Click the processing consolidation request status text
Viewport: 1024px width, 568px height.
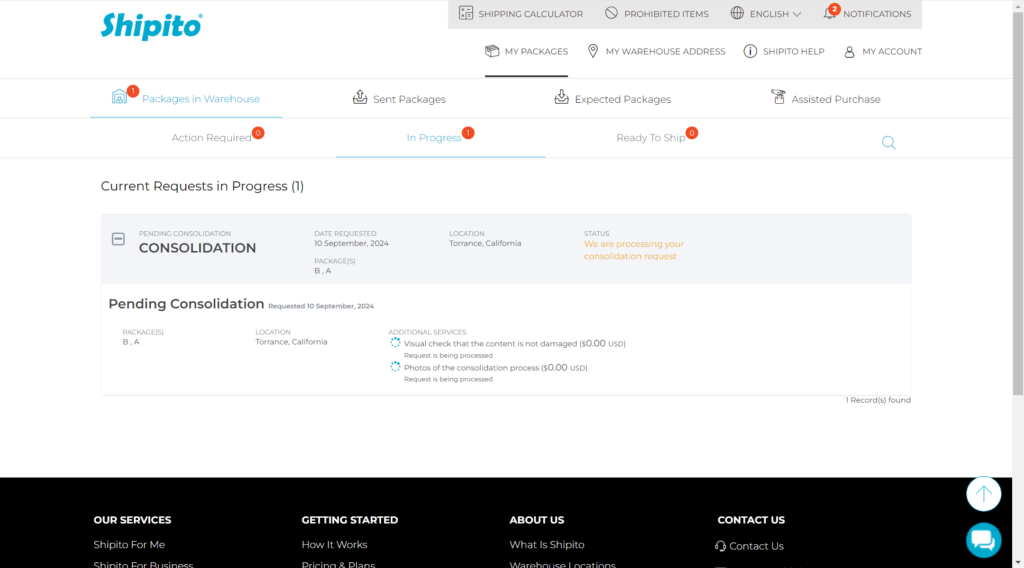click(633, 250)
